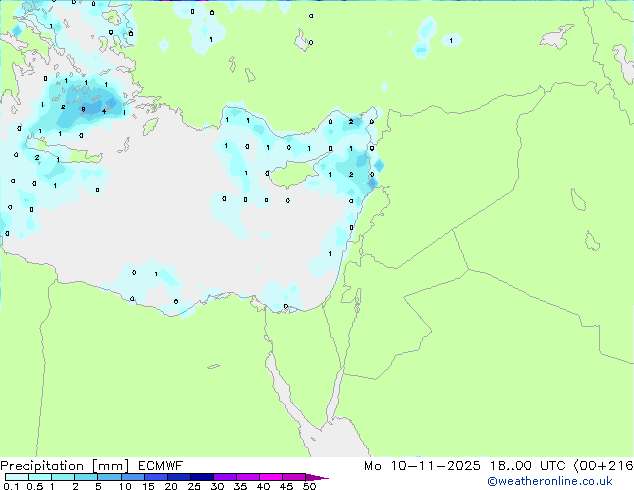Select the 2–5 mm legend color box

tap(86, 477)
